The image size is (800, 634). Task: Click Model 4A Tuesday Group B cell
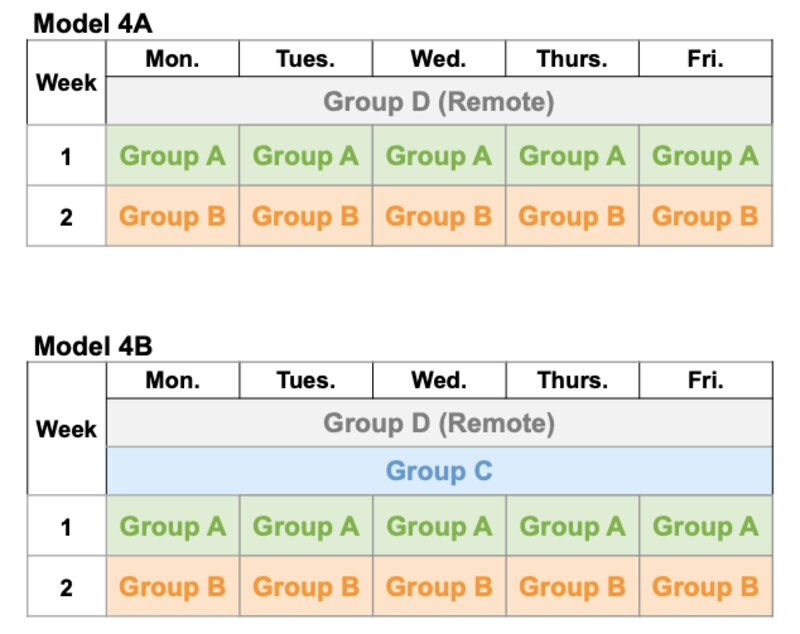pyautogui.click(x=305, y=216)
